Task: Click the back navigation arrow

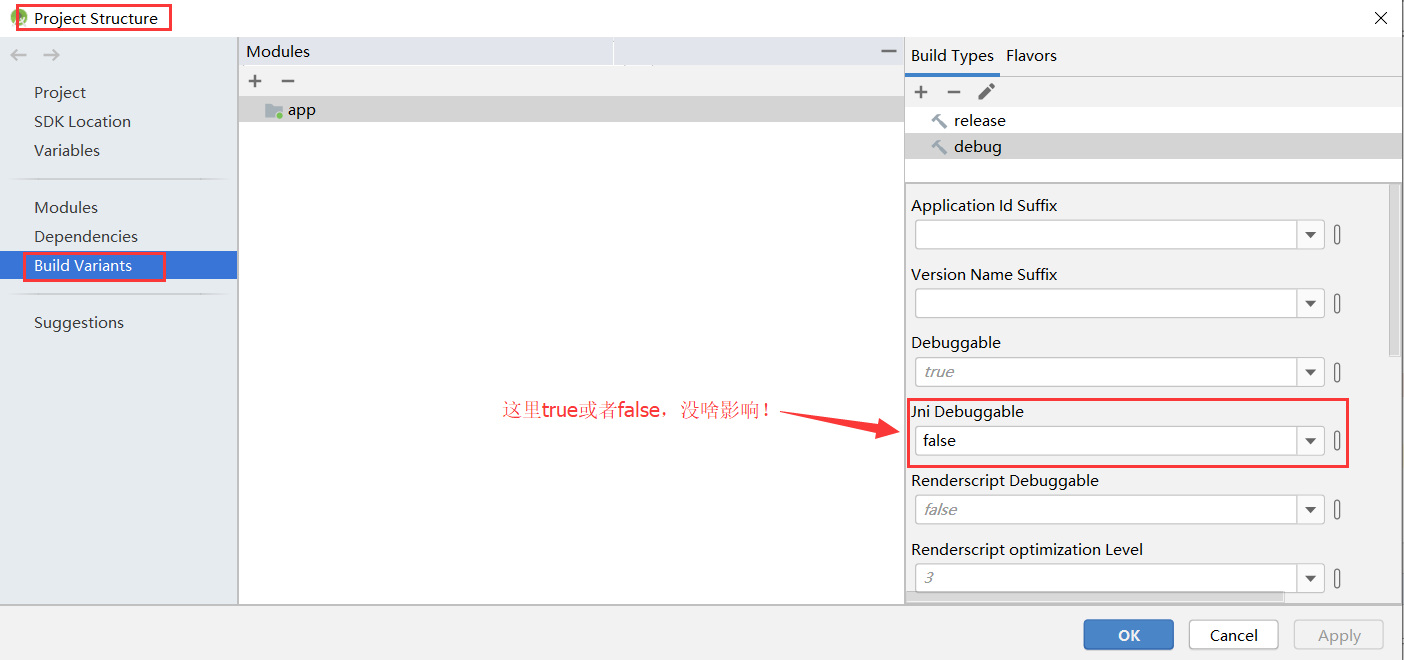Action: click(x=19, y=55)
